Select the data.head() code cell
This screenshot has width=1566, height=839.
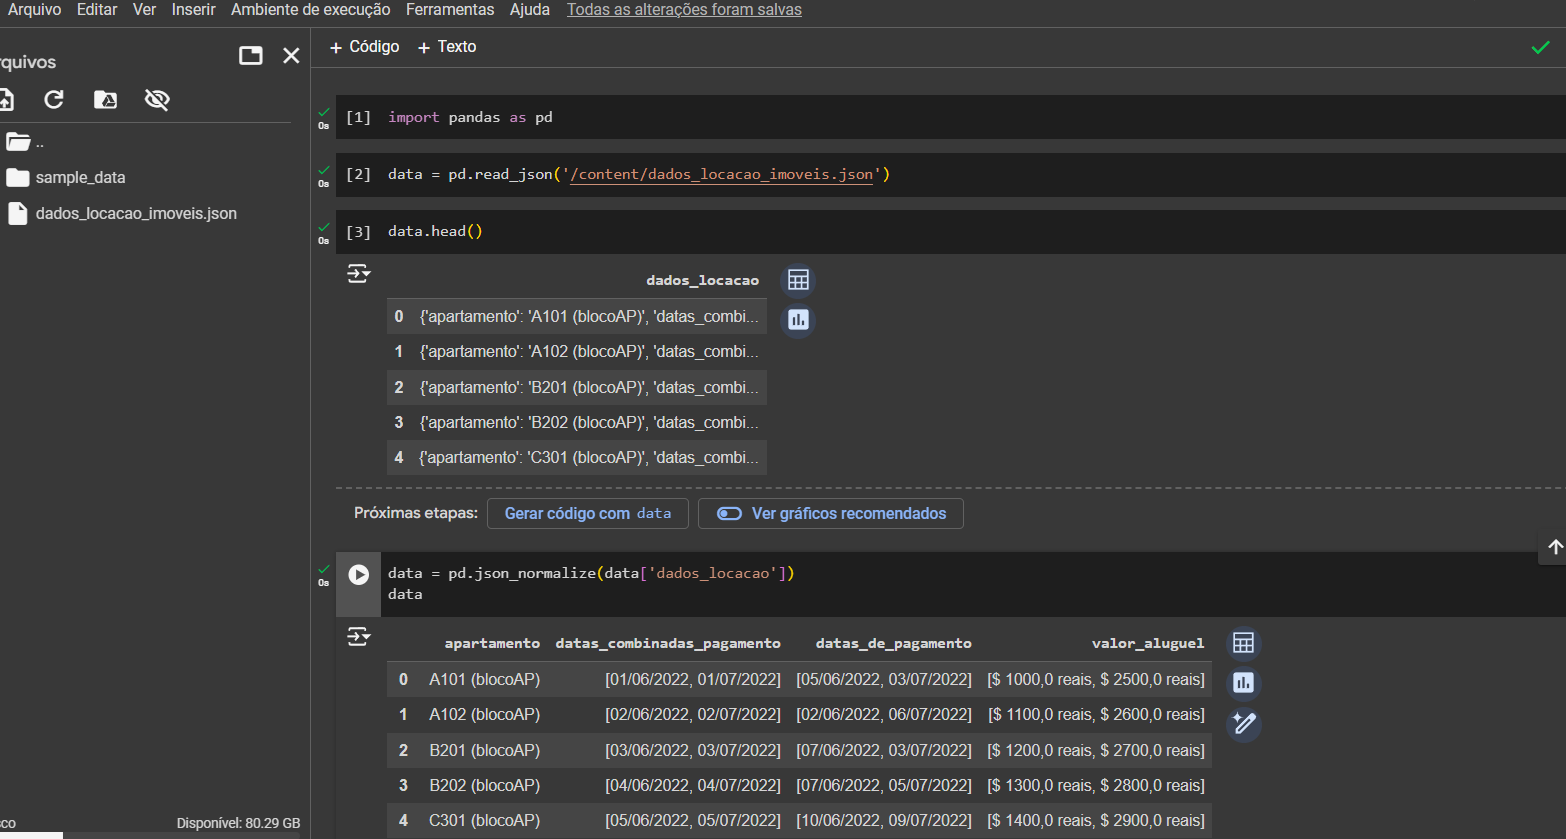(950, 231)
